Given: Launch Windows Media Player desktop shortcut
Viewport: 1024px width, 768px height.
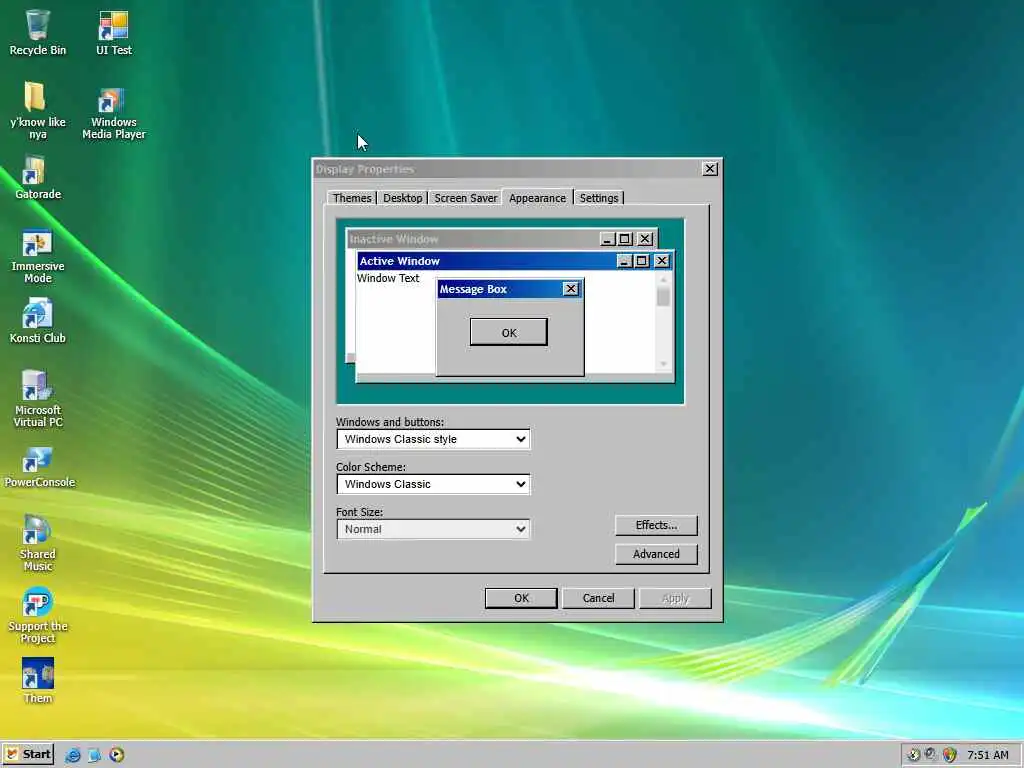Looking at the screenshot, I should pos(114,113).
